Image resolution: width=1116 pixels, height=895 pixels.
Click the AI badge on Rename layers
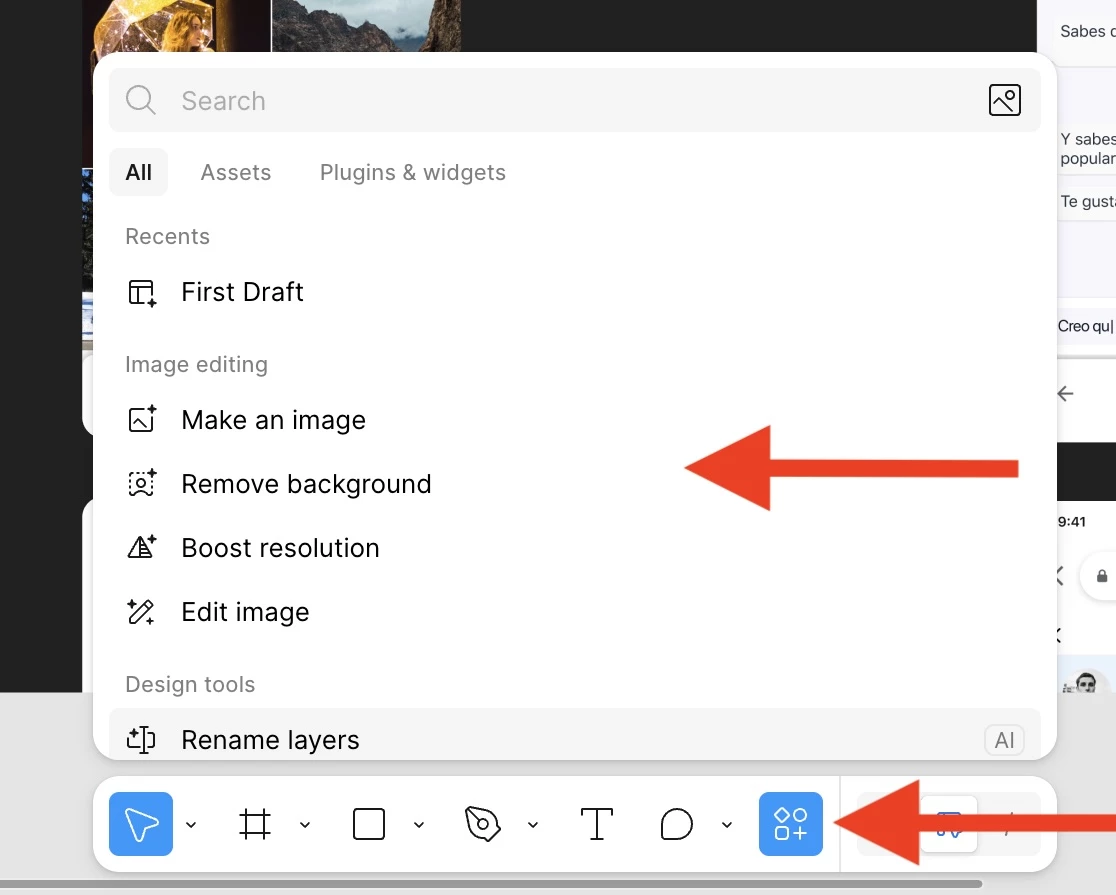point(1004,740)
